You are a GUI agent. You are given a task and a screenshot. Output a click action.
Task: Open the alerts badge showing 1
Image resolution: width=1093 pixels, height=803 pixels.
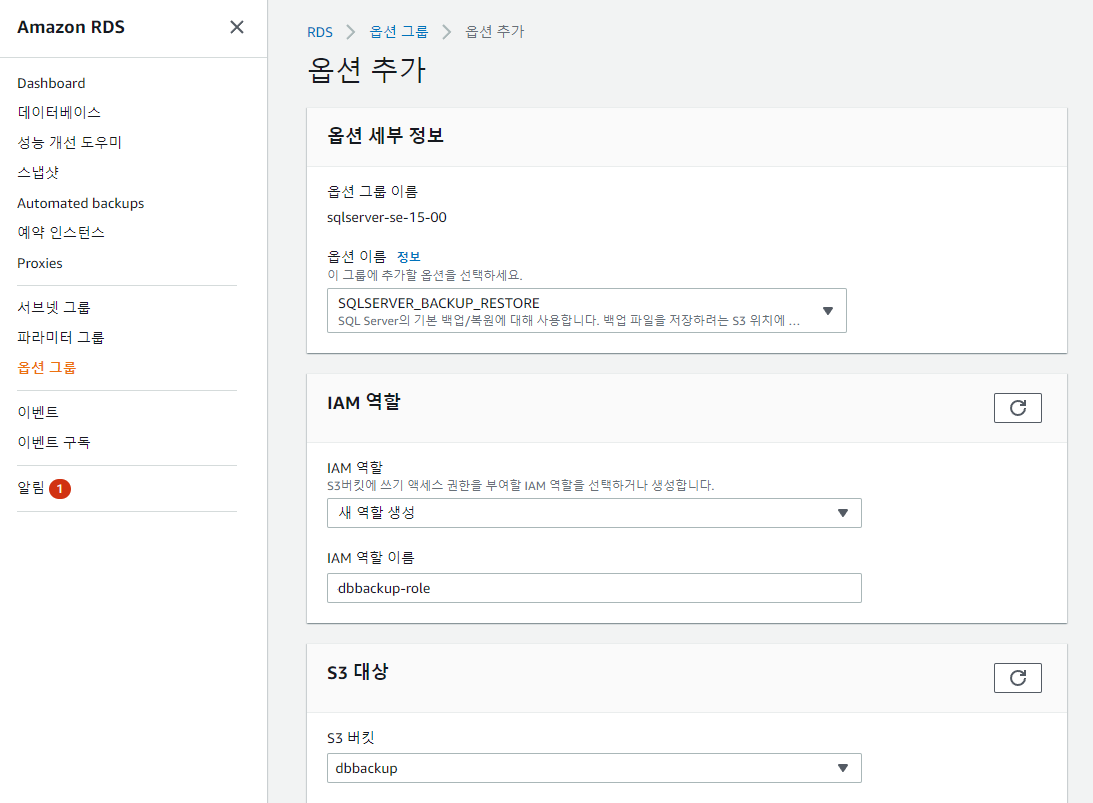(x=60, y=489)
